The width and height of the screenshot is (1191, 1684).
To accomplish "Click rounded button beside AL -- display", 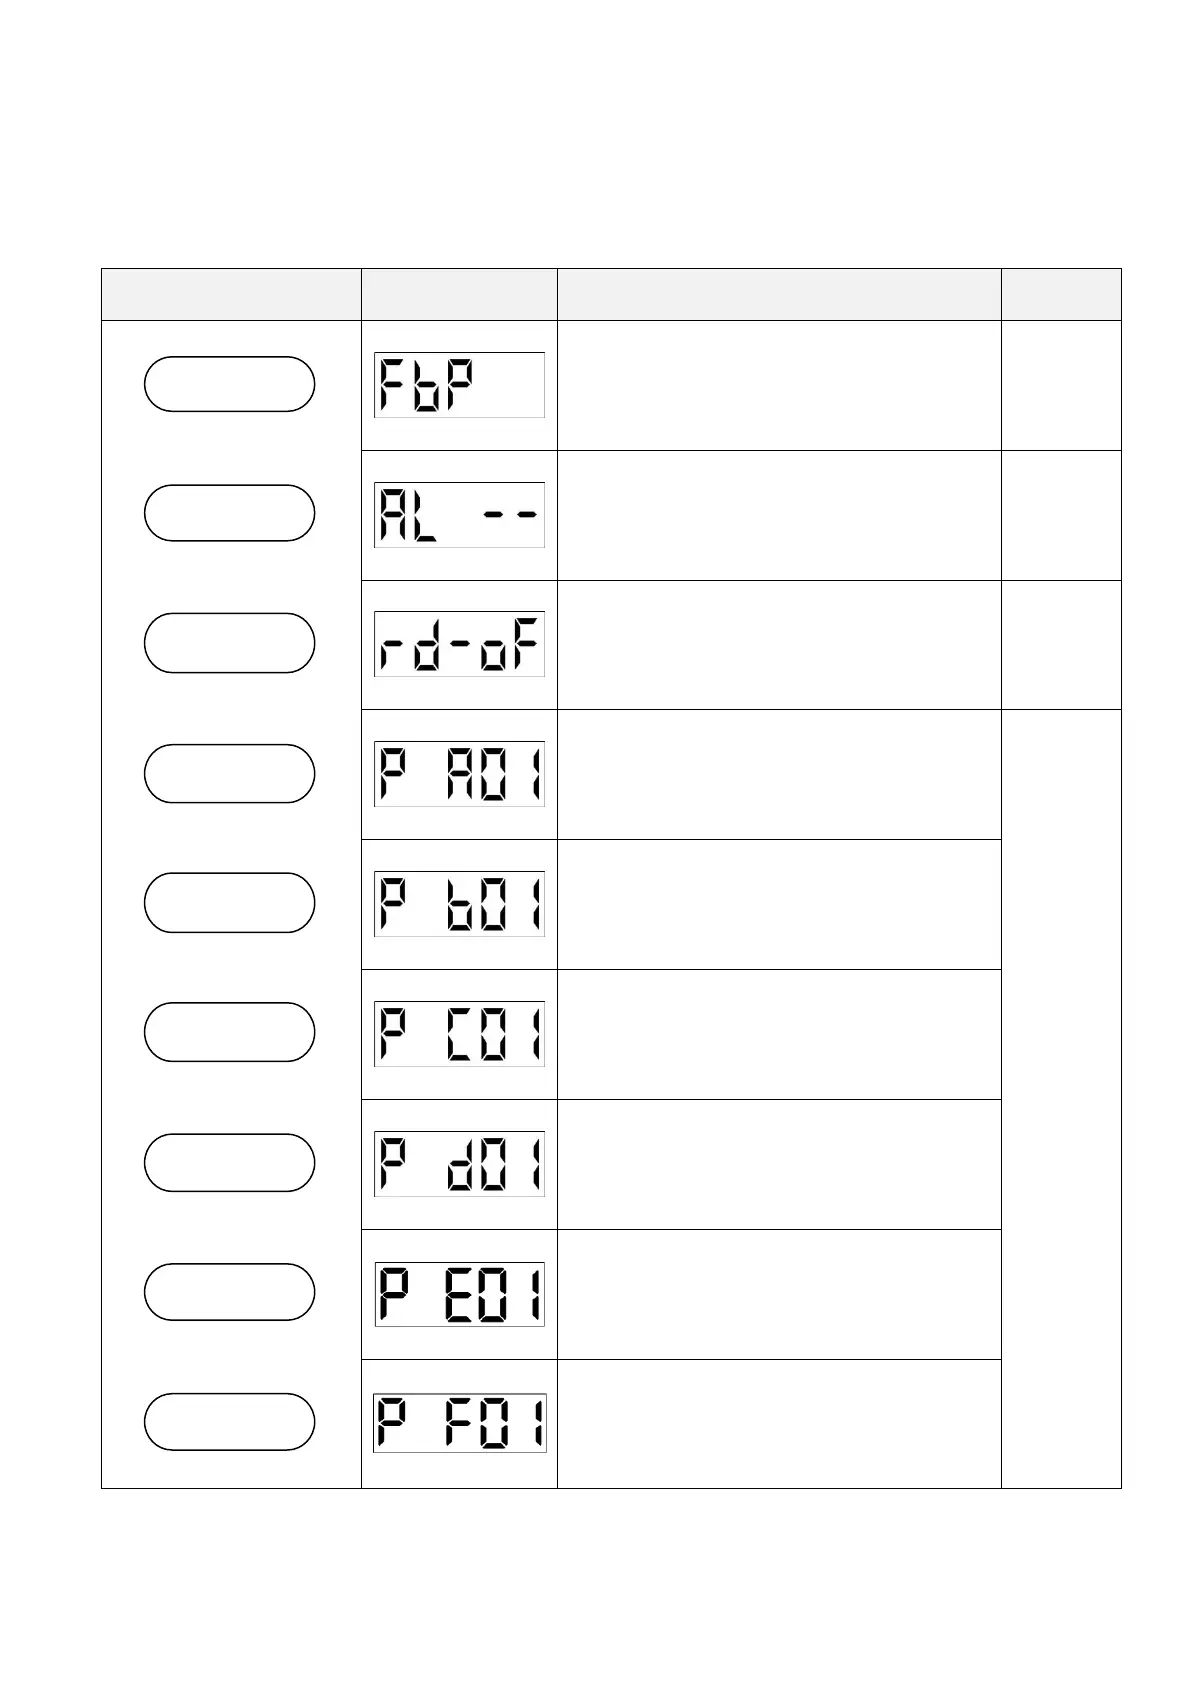I will (230, 513).
